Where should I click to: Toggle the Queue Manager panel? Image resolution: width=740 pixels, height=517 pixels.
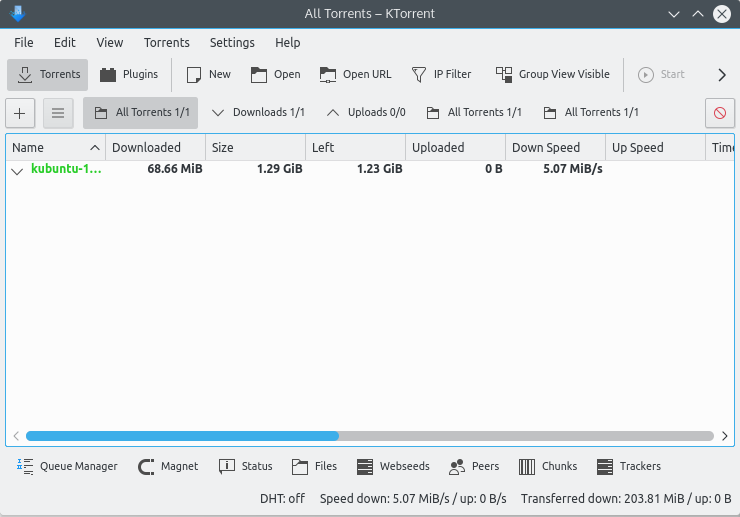(x=67, y=466)
